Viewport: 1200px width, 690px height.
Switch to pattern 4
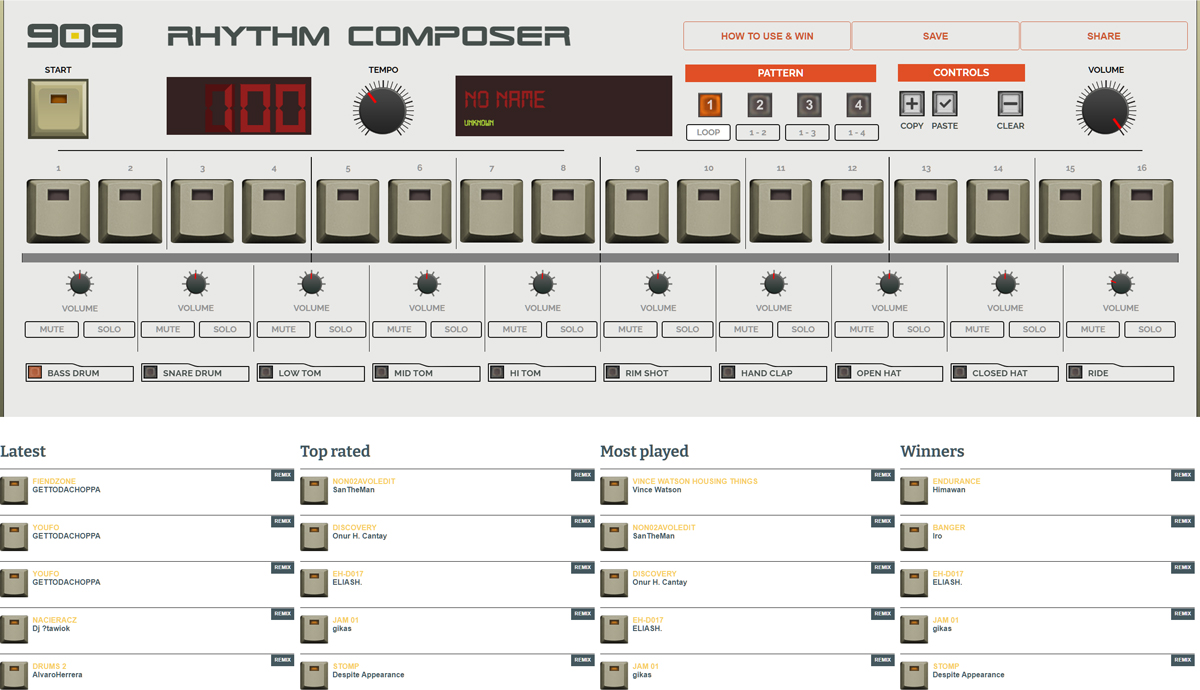coord(856,104)
